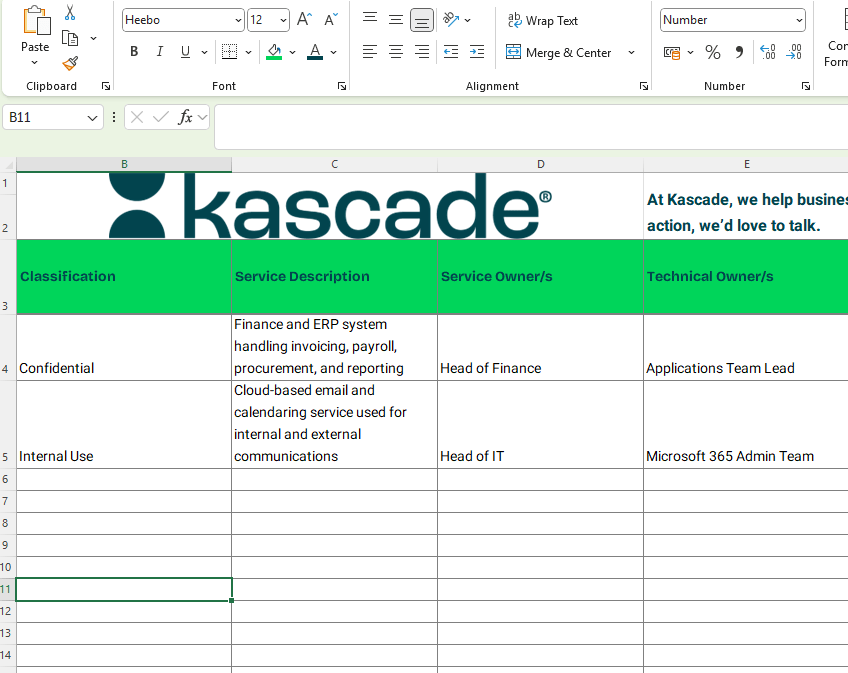848x673 pixels.
Task: Apply Percent Style formatting
Action: point(712,52)
